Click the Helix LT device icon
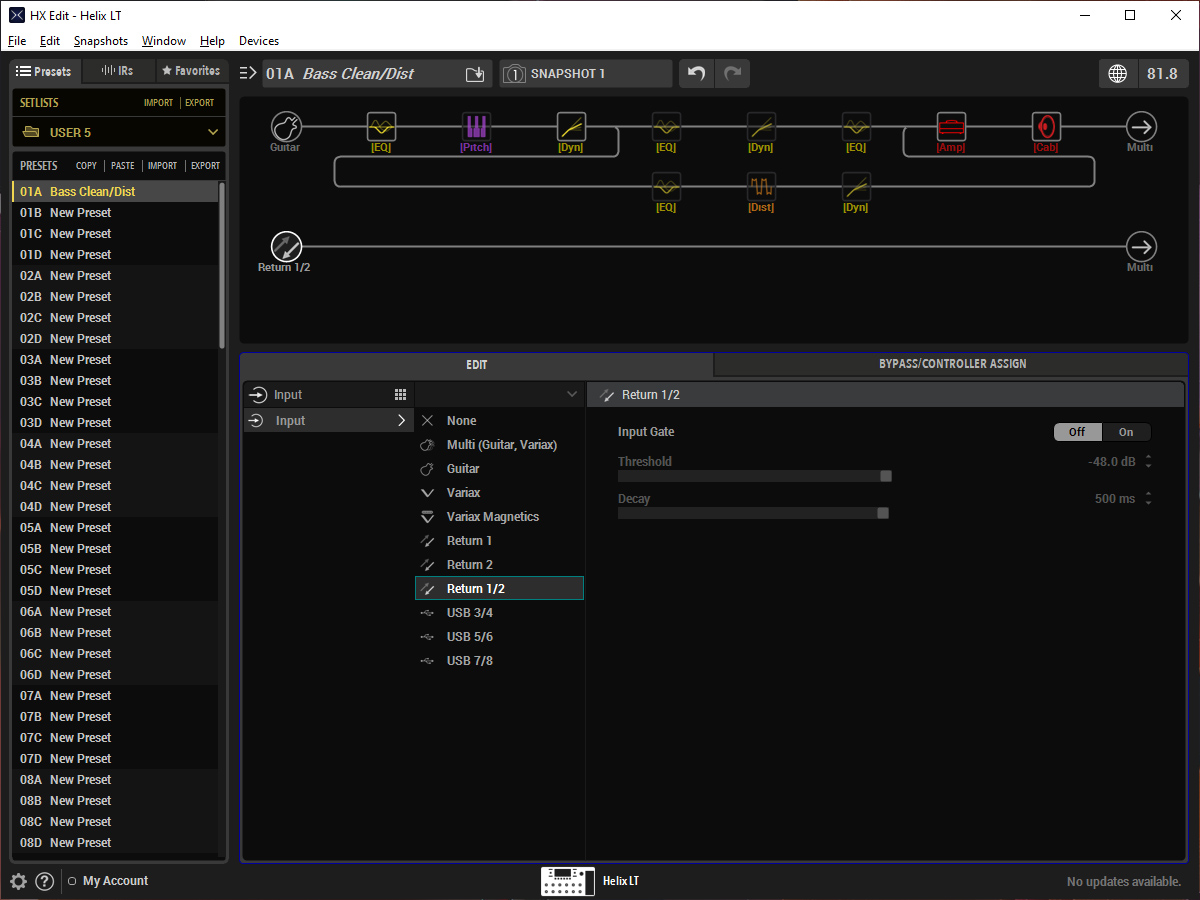 pyautogui.click(x=567, y=881)
